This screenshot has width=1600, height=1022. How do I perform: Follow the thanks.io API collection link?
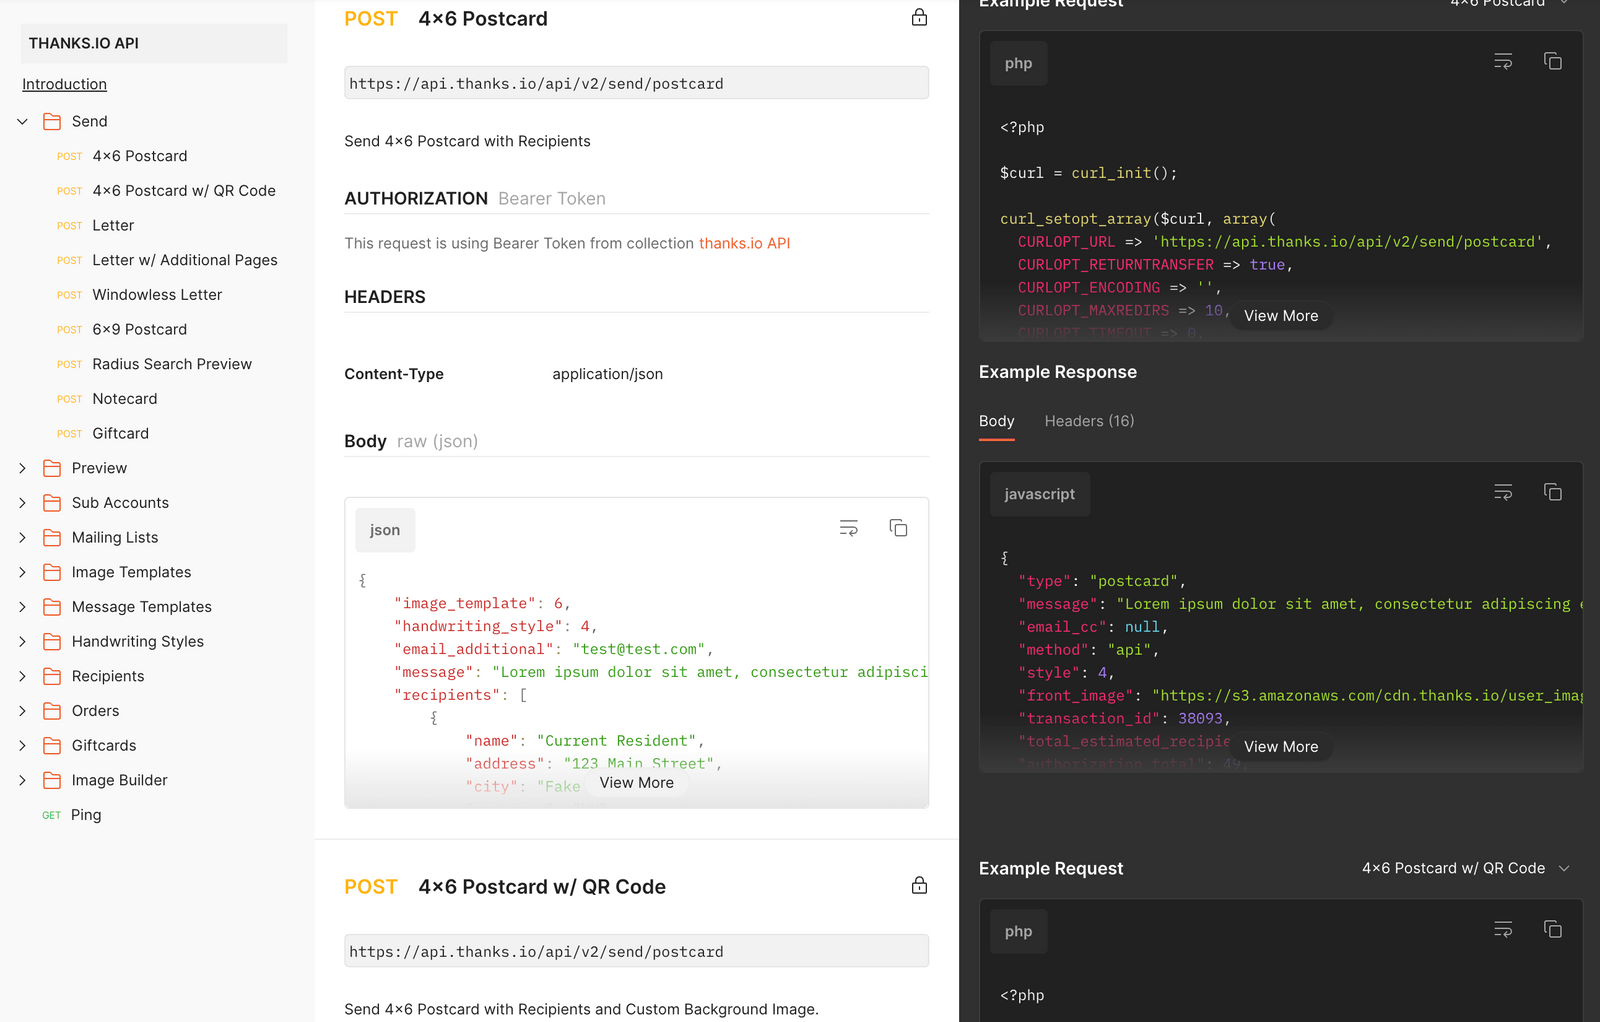744,243
